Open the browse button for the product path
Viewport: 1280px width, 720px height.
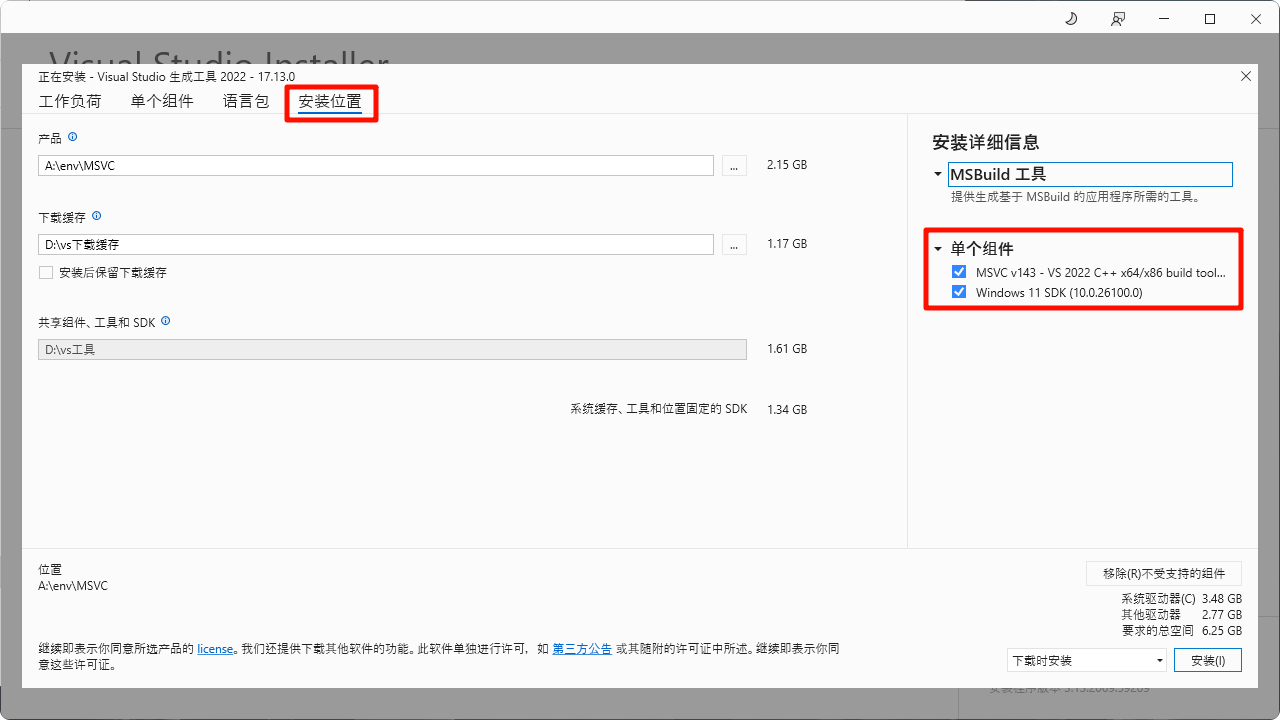point(733,165)
